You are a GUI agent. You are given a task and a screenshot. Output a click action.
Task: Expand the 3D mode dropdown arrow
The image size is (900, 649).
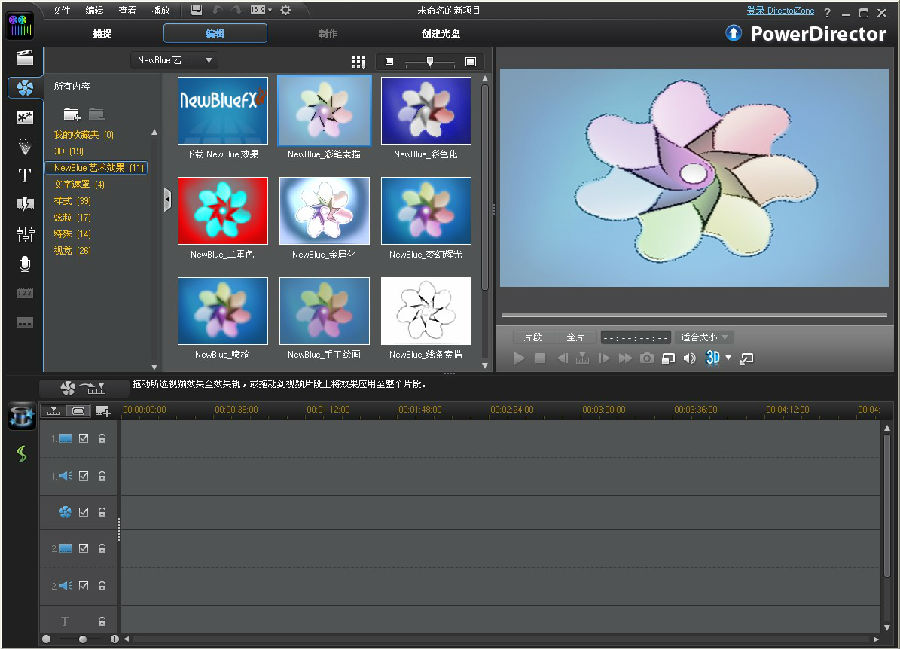tap(728, 358)
